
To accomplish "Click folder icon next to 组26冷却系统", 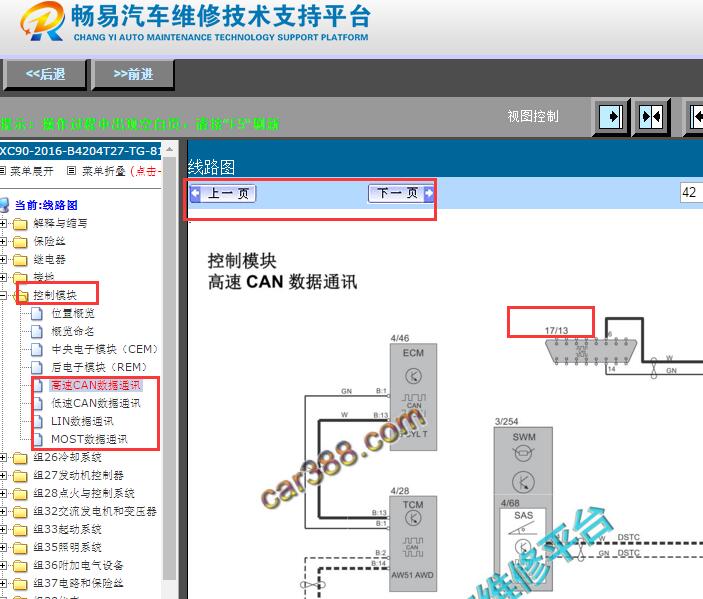I will [20, 458].
